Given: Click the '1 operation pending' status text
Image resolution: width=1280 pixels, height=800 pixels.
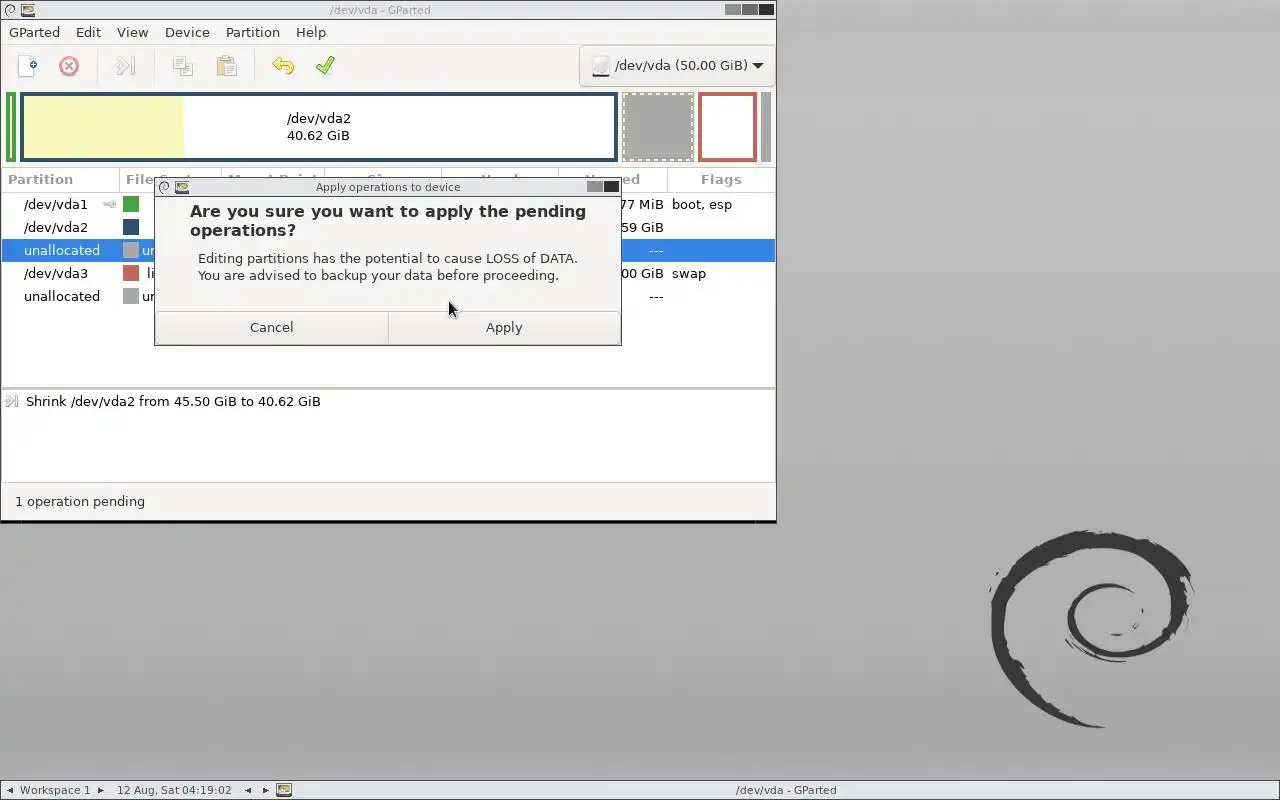Looking at the screenshot, I should coord(80,501).
